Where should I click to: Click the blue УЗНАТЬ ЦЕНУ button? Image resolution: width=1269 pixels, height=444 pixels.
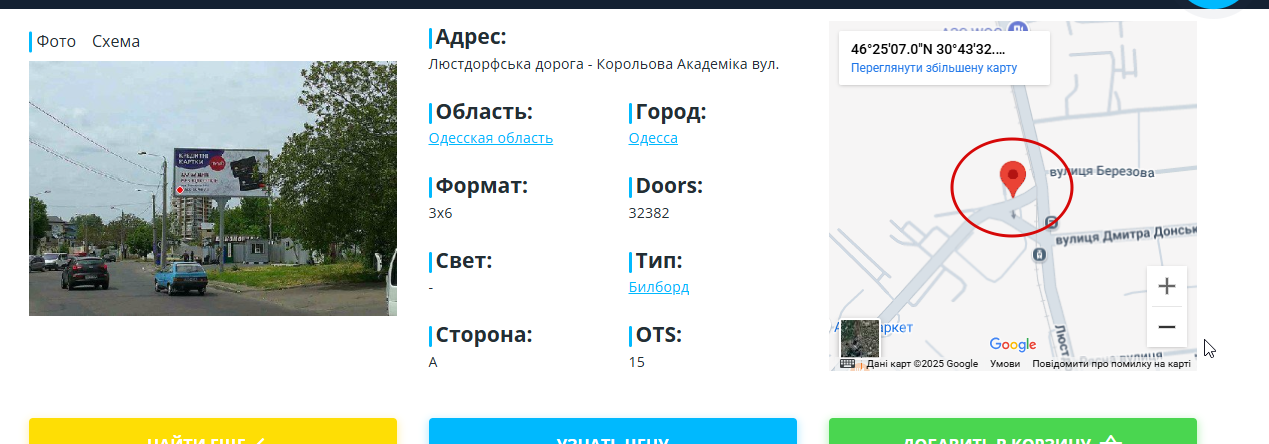click(613, 431)
